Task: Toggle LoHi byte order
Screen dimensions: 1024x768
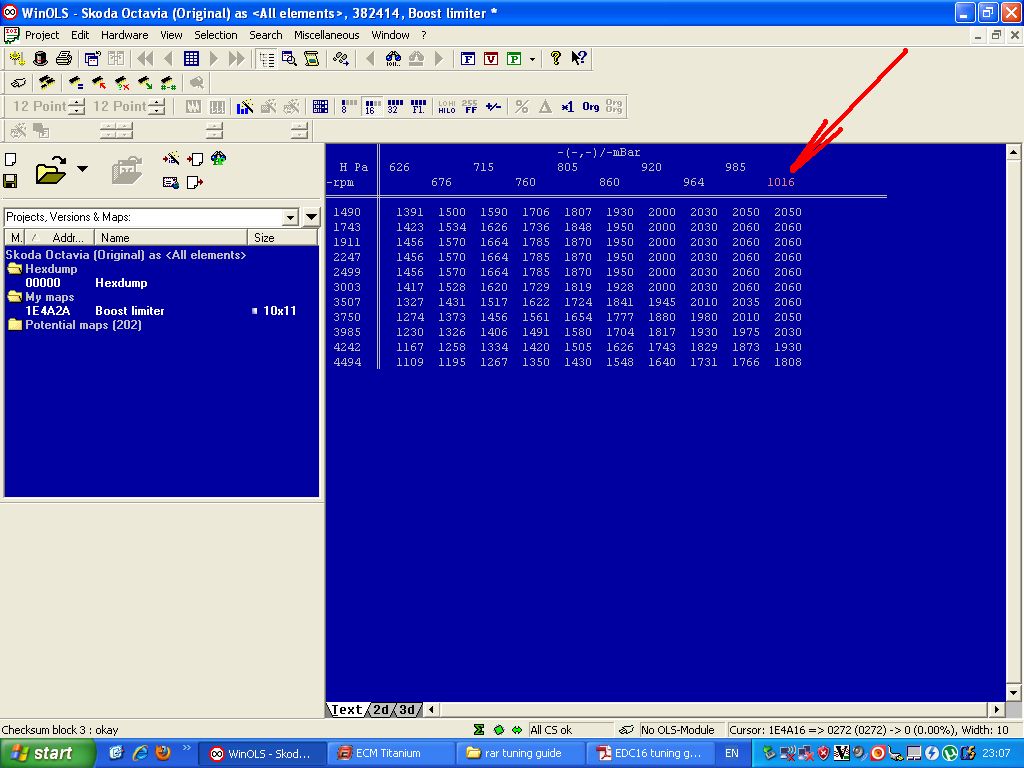Action: (x=446, y=106)
